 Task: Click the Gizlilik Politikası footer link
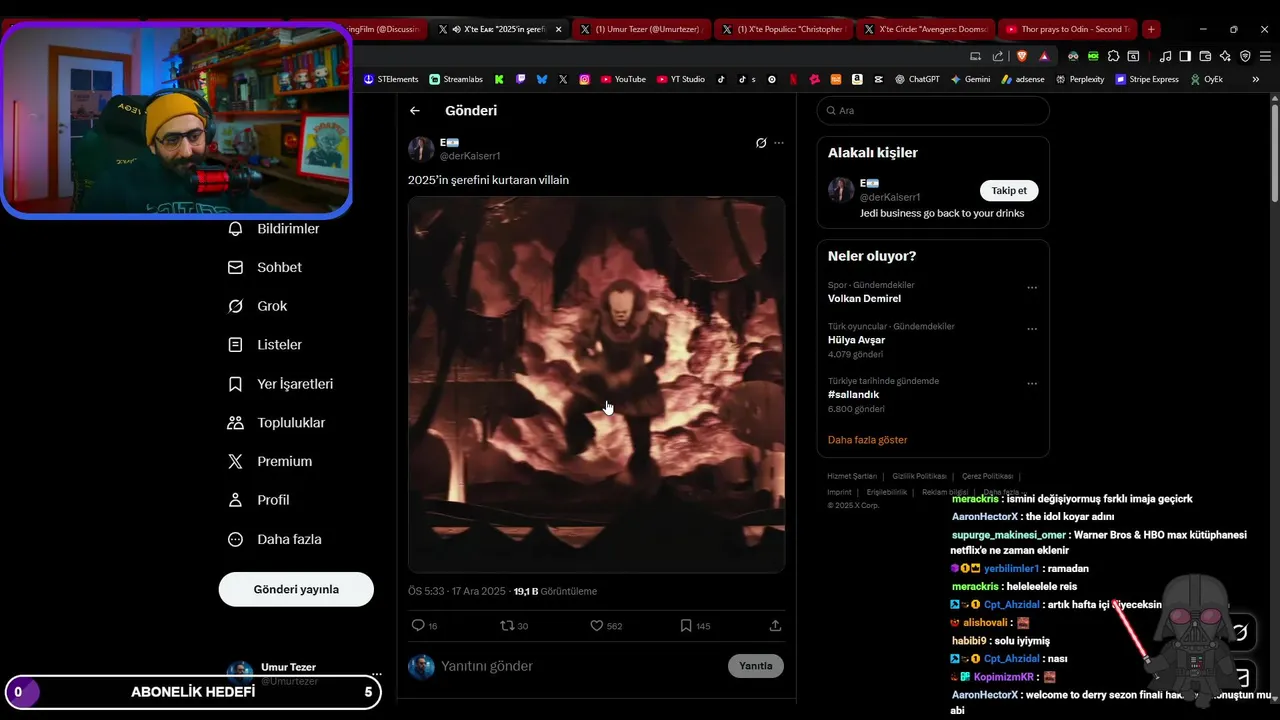[x=919, y=476]
